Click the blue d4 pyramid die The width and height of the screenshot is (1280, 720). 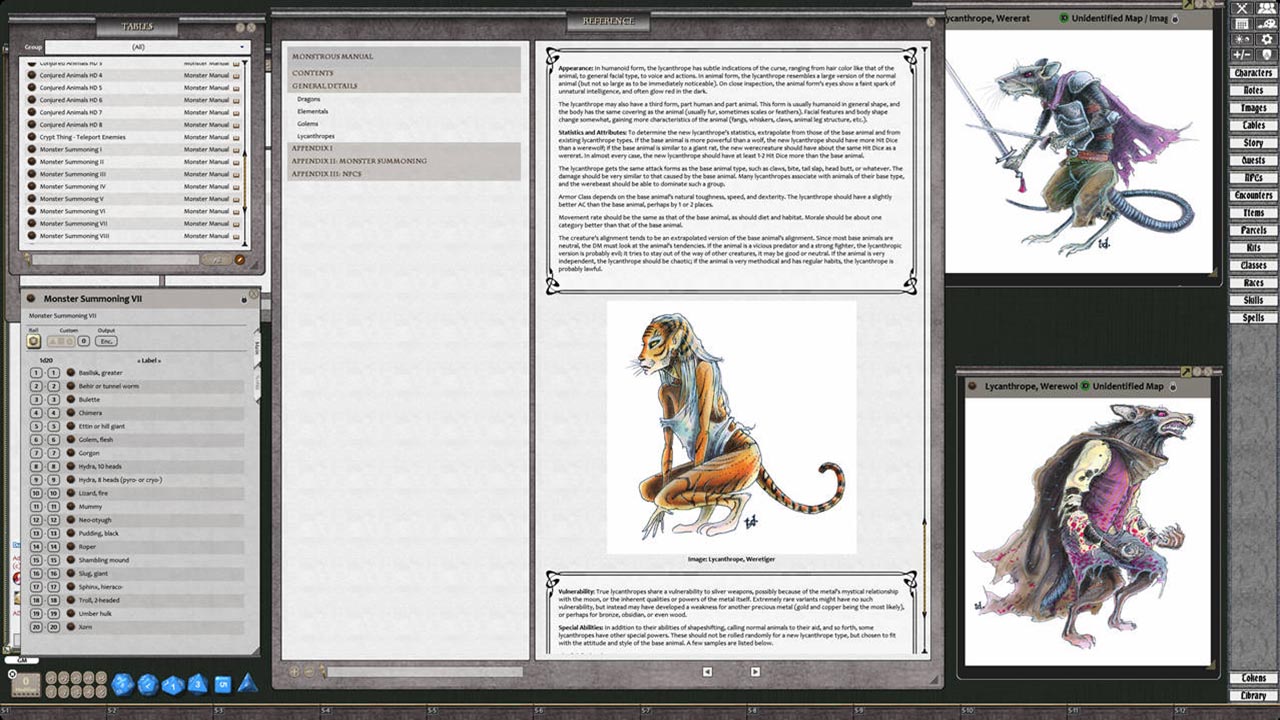pos(247,683)
